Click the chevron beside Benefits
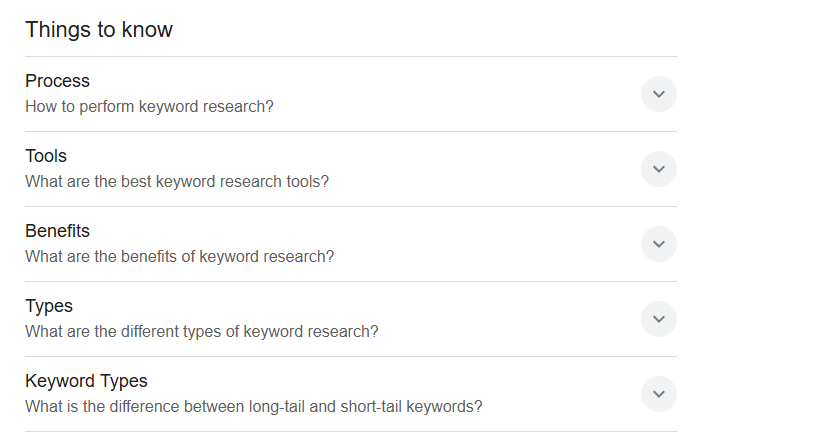 [x=658, y=244]
